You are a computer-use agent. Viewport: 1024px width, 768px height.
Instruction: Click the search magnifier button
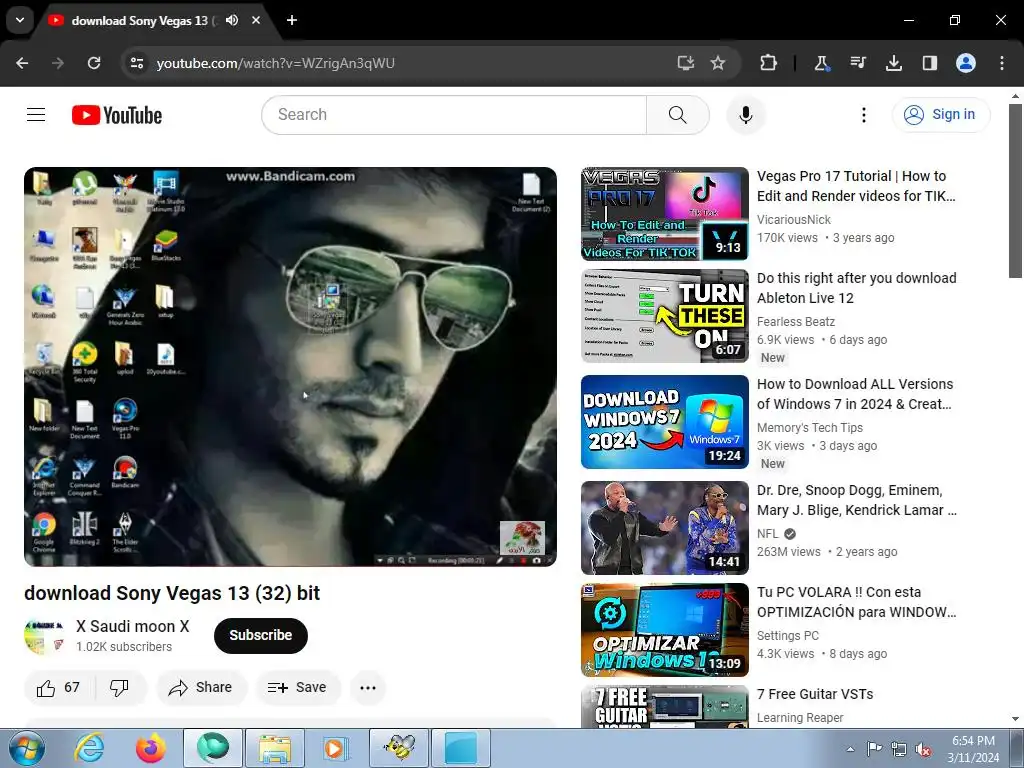pyautogui.click(x=678, y=115)
